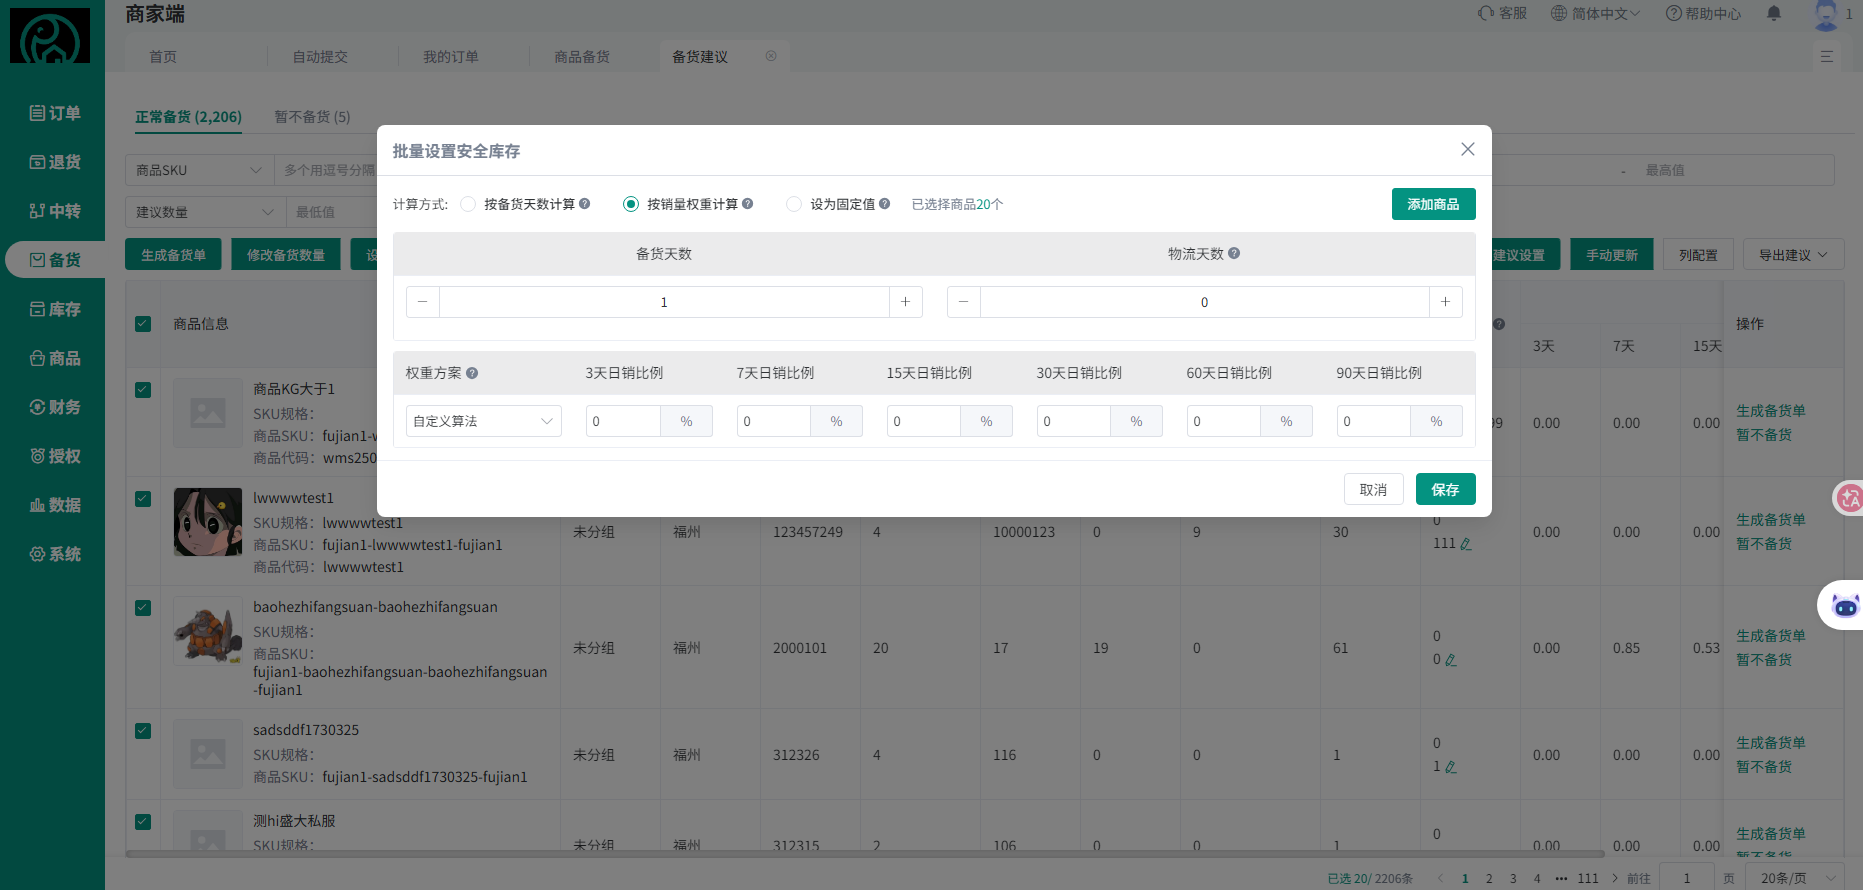This screenshot has width=1863, height=890.
Task: Expand the 导出建议 dropdown
Action: pyautogui.click(x=1793, y=255)
